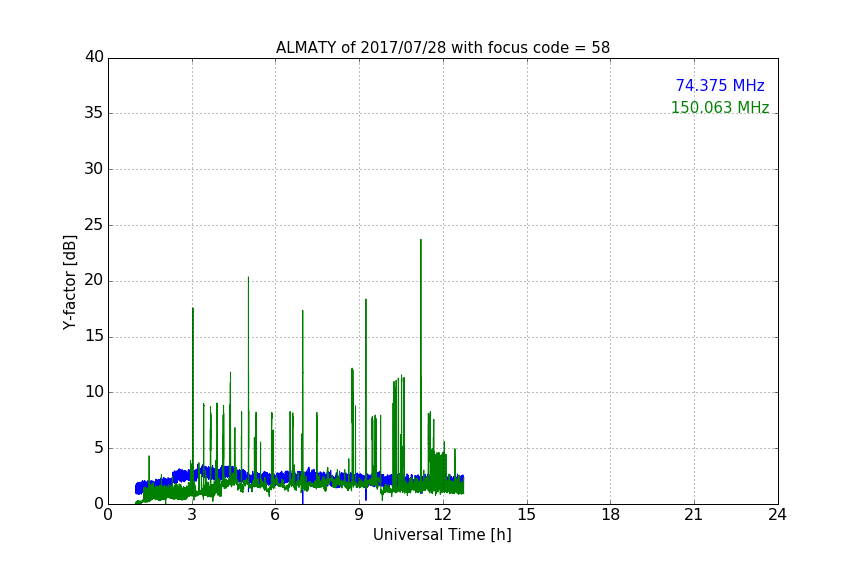Click the y-axis tick label 40
Screen dimensions: 864x576
click(x=94, y=57)
